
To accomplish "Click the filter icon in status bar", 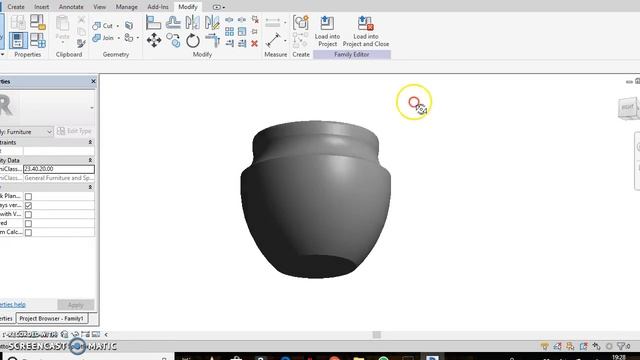I will coord(621,346).
